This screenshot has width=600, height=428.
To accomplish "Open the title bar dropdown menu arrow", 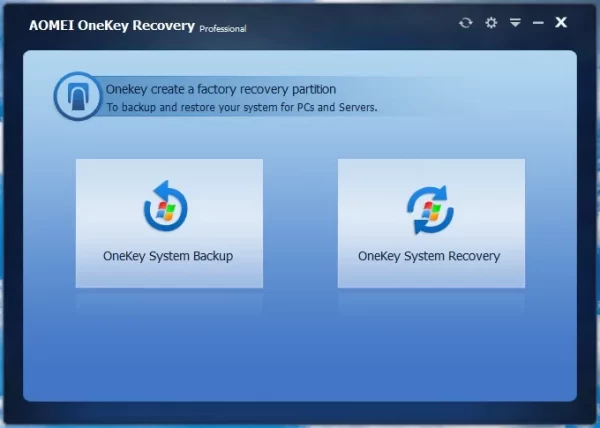I will (515, 23).
